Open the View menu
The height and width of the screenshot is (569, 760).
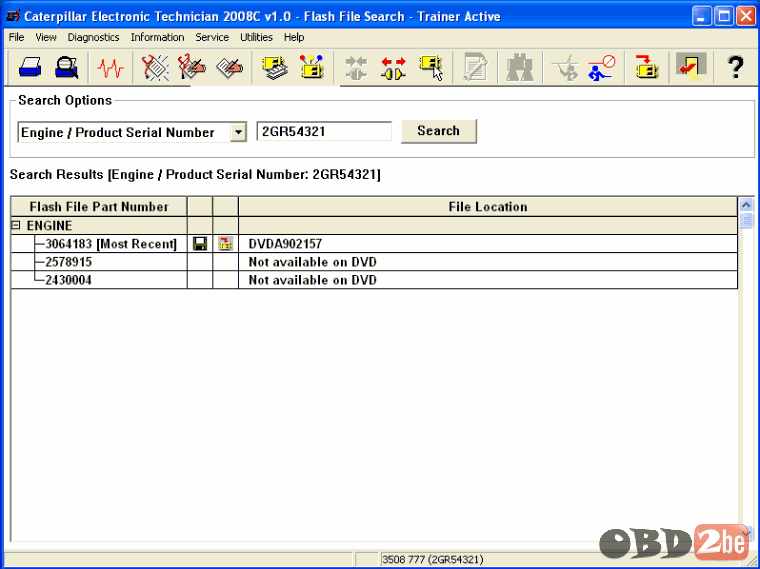[46, 37]
